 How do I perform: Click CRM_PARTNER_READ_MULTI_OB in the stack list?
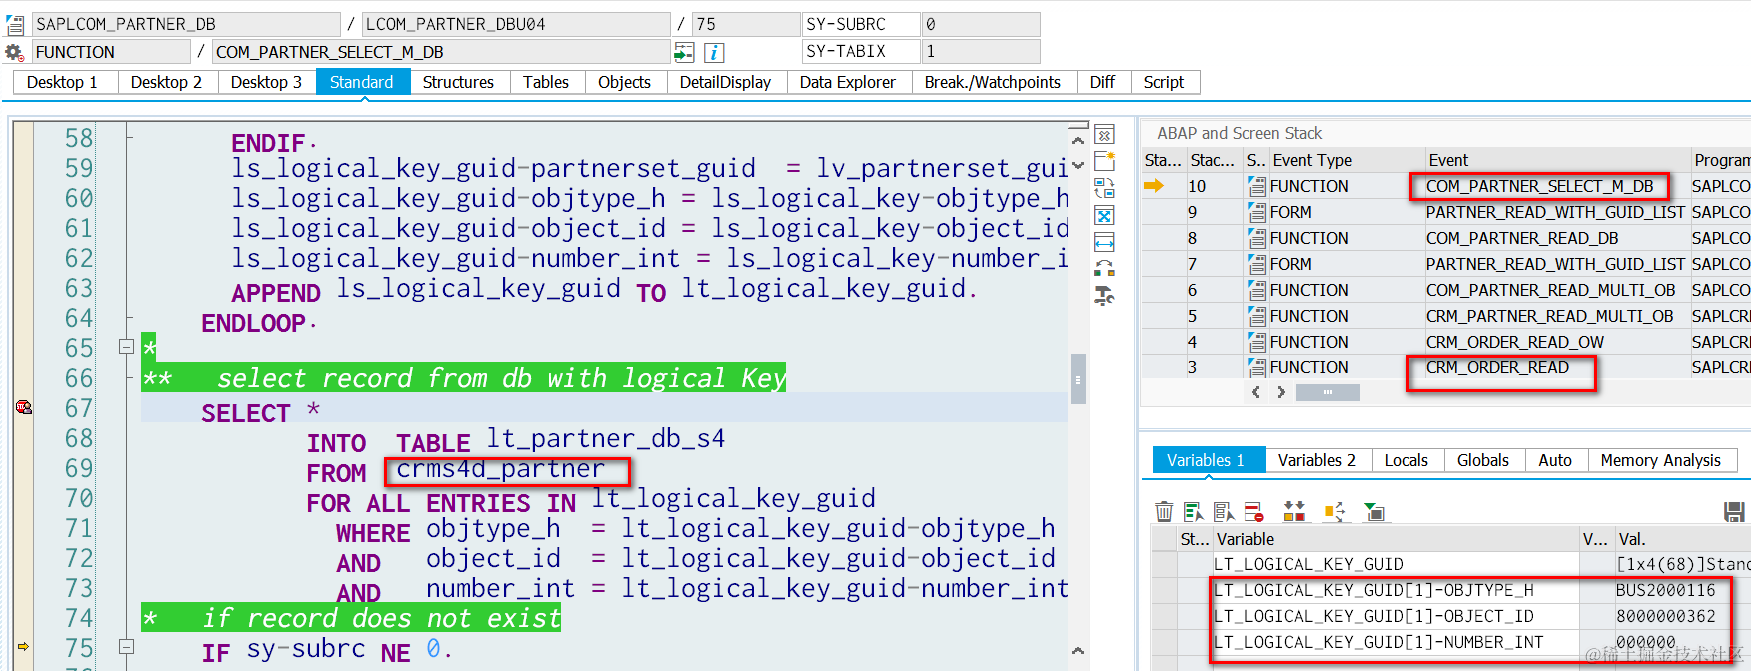[x=1550, y=316]
